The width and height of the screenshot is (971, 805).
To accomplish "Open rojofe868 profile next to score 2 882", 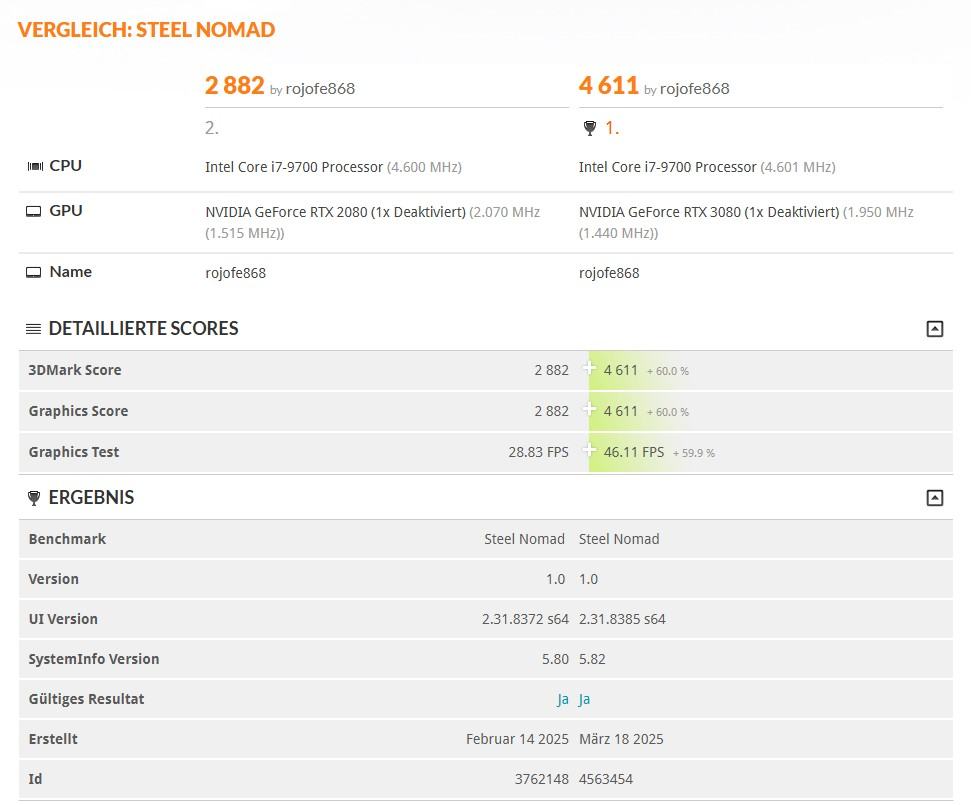I will pyautogui.click(x=320, y=89).
